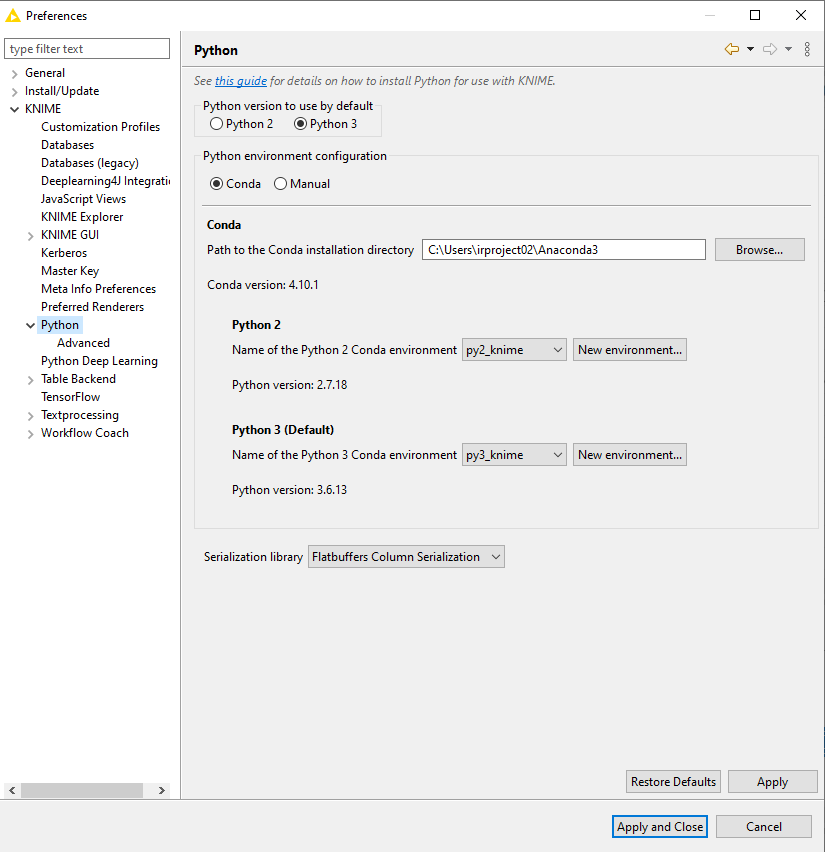Select Customization Profiles preferences

coord(101,127)
